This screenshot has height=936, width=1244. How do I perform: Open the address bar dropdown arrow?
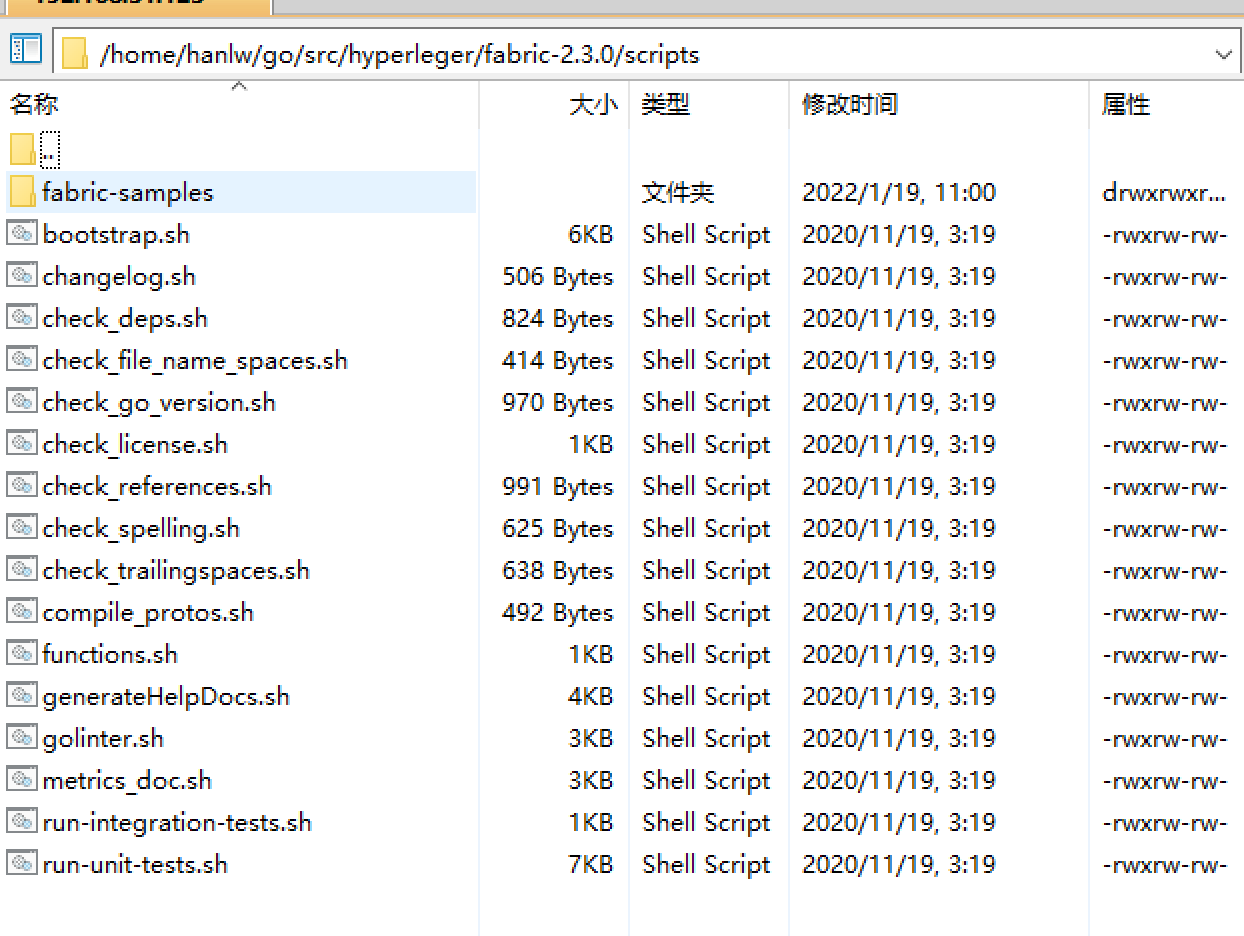click(1224, 53)
